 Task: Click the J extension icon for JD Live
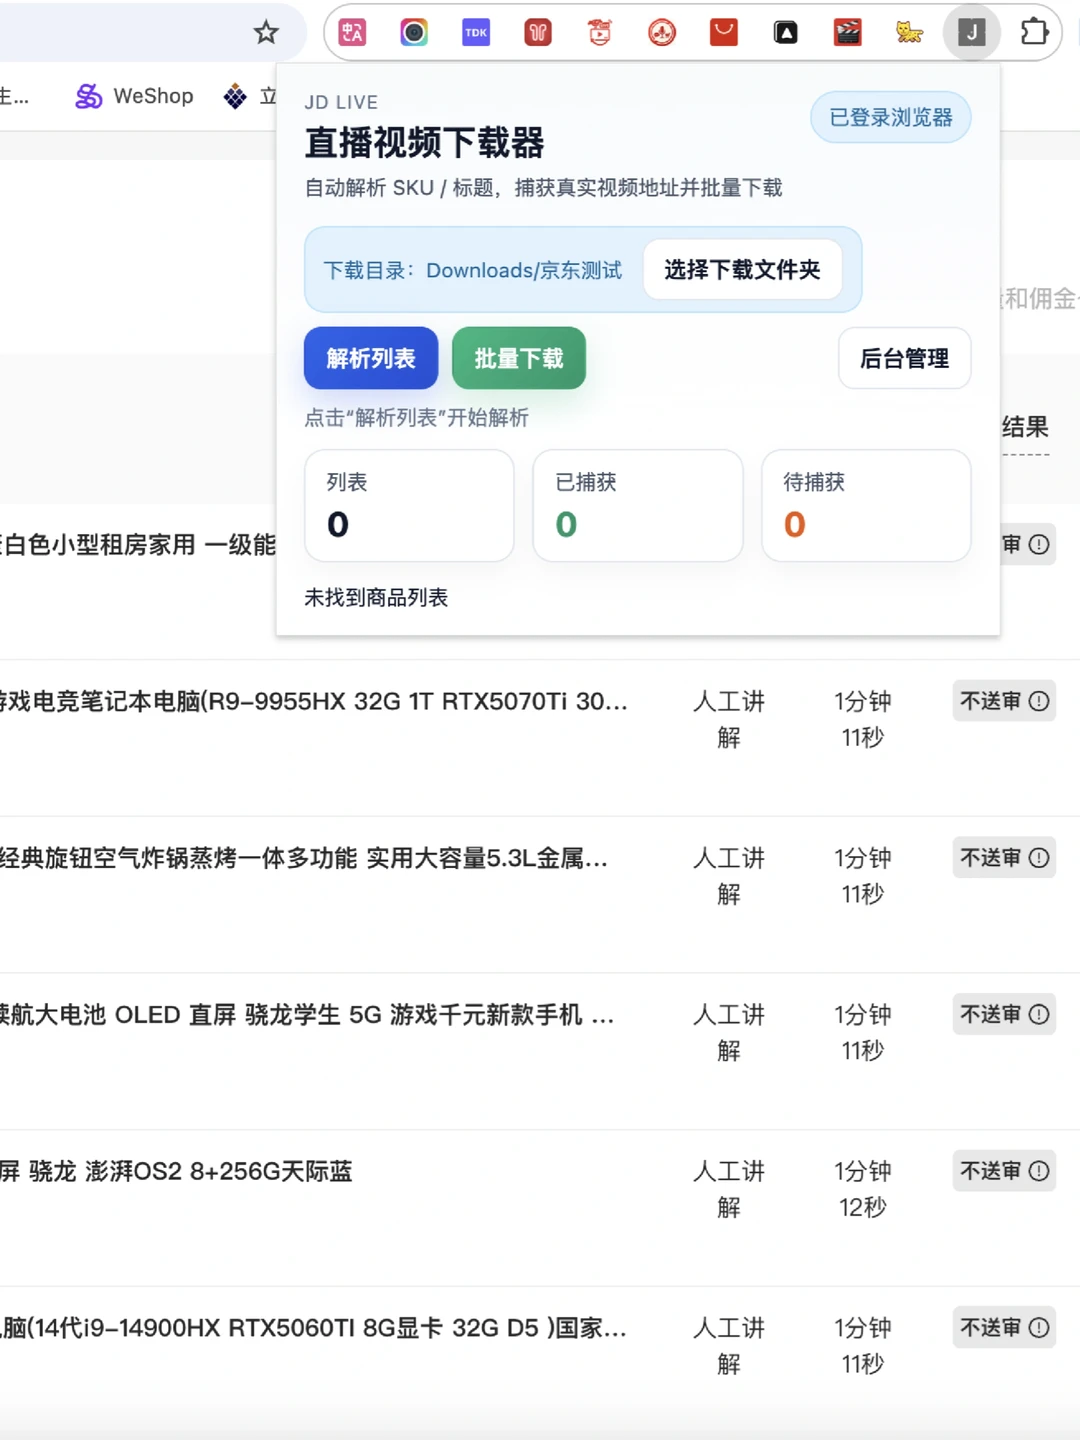971,32
